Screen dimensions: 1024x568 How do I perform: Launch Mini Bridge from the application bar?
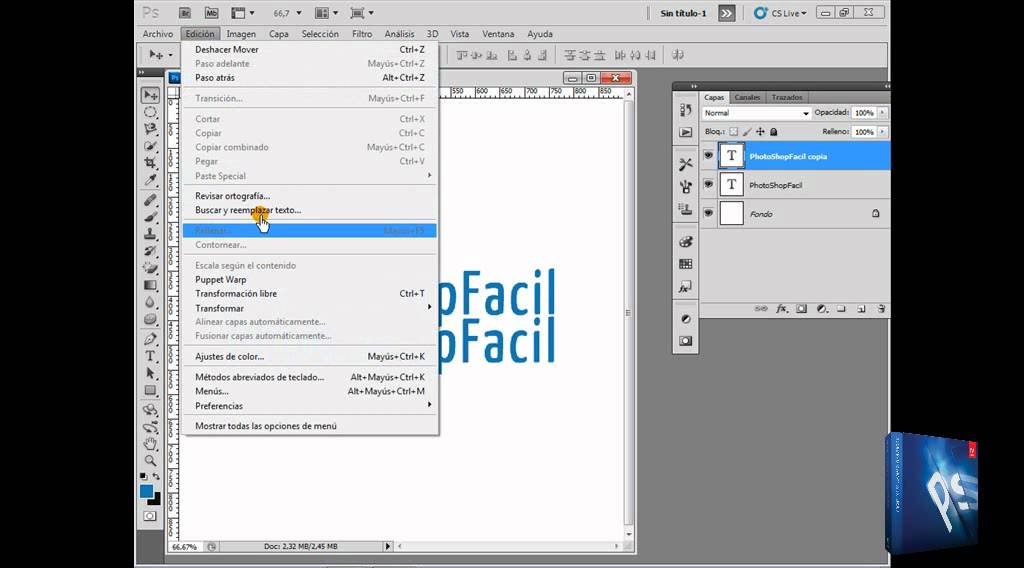pyautogui.click(x=211, y=13)
